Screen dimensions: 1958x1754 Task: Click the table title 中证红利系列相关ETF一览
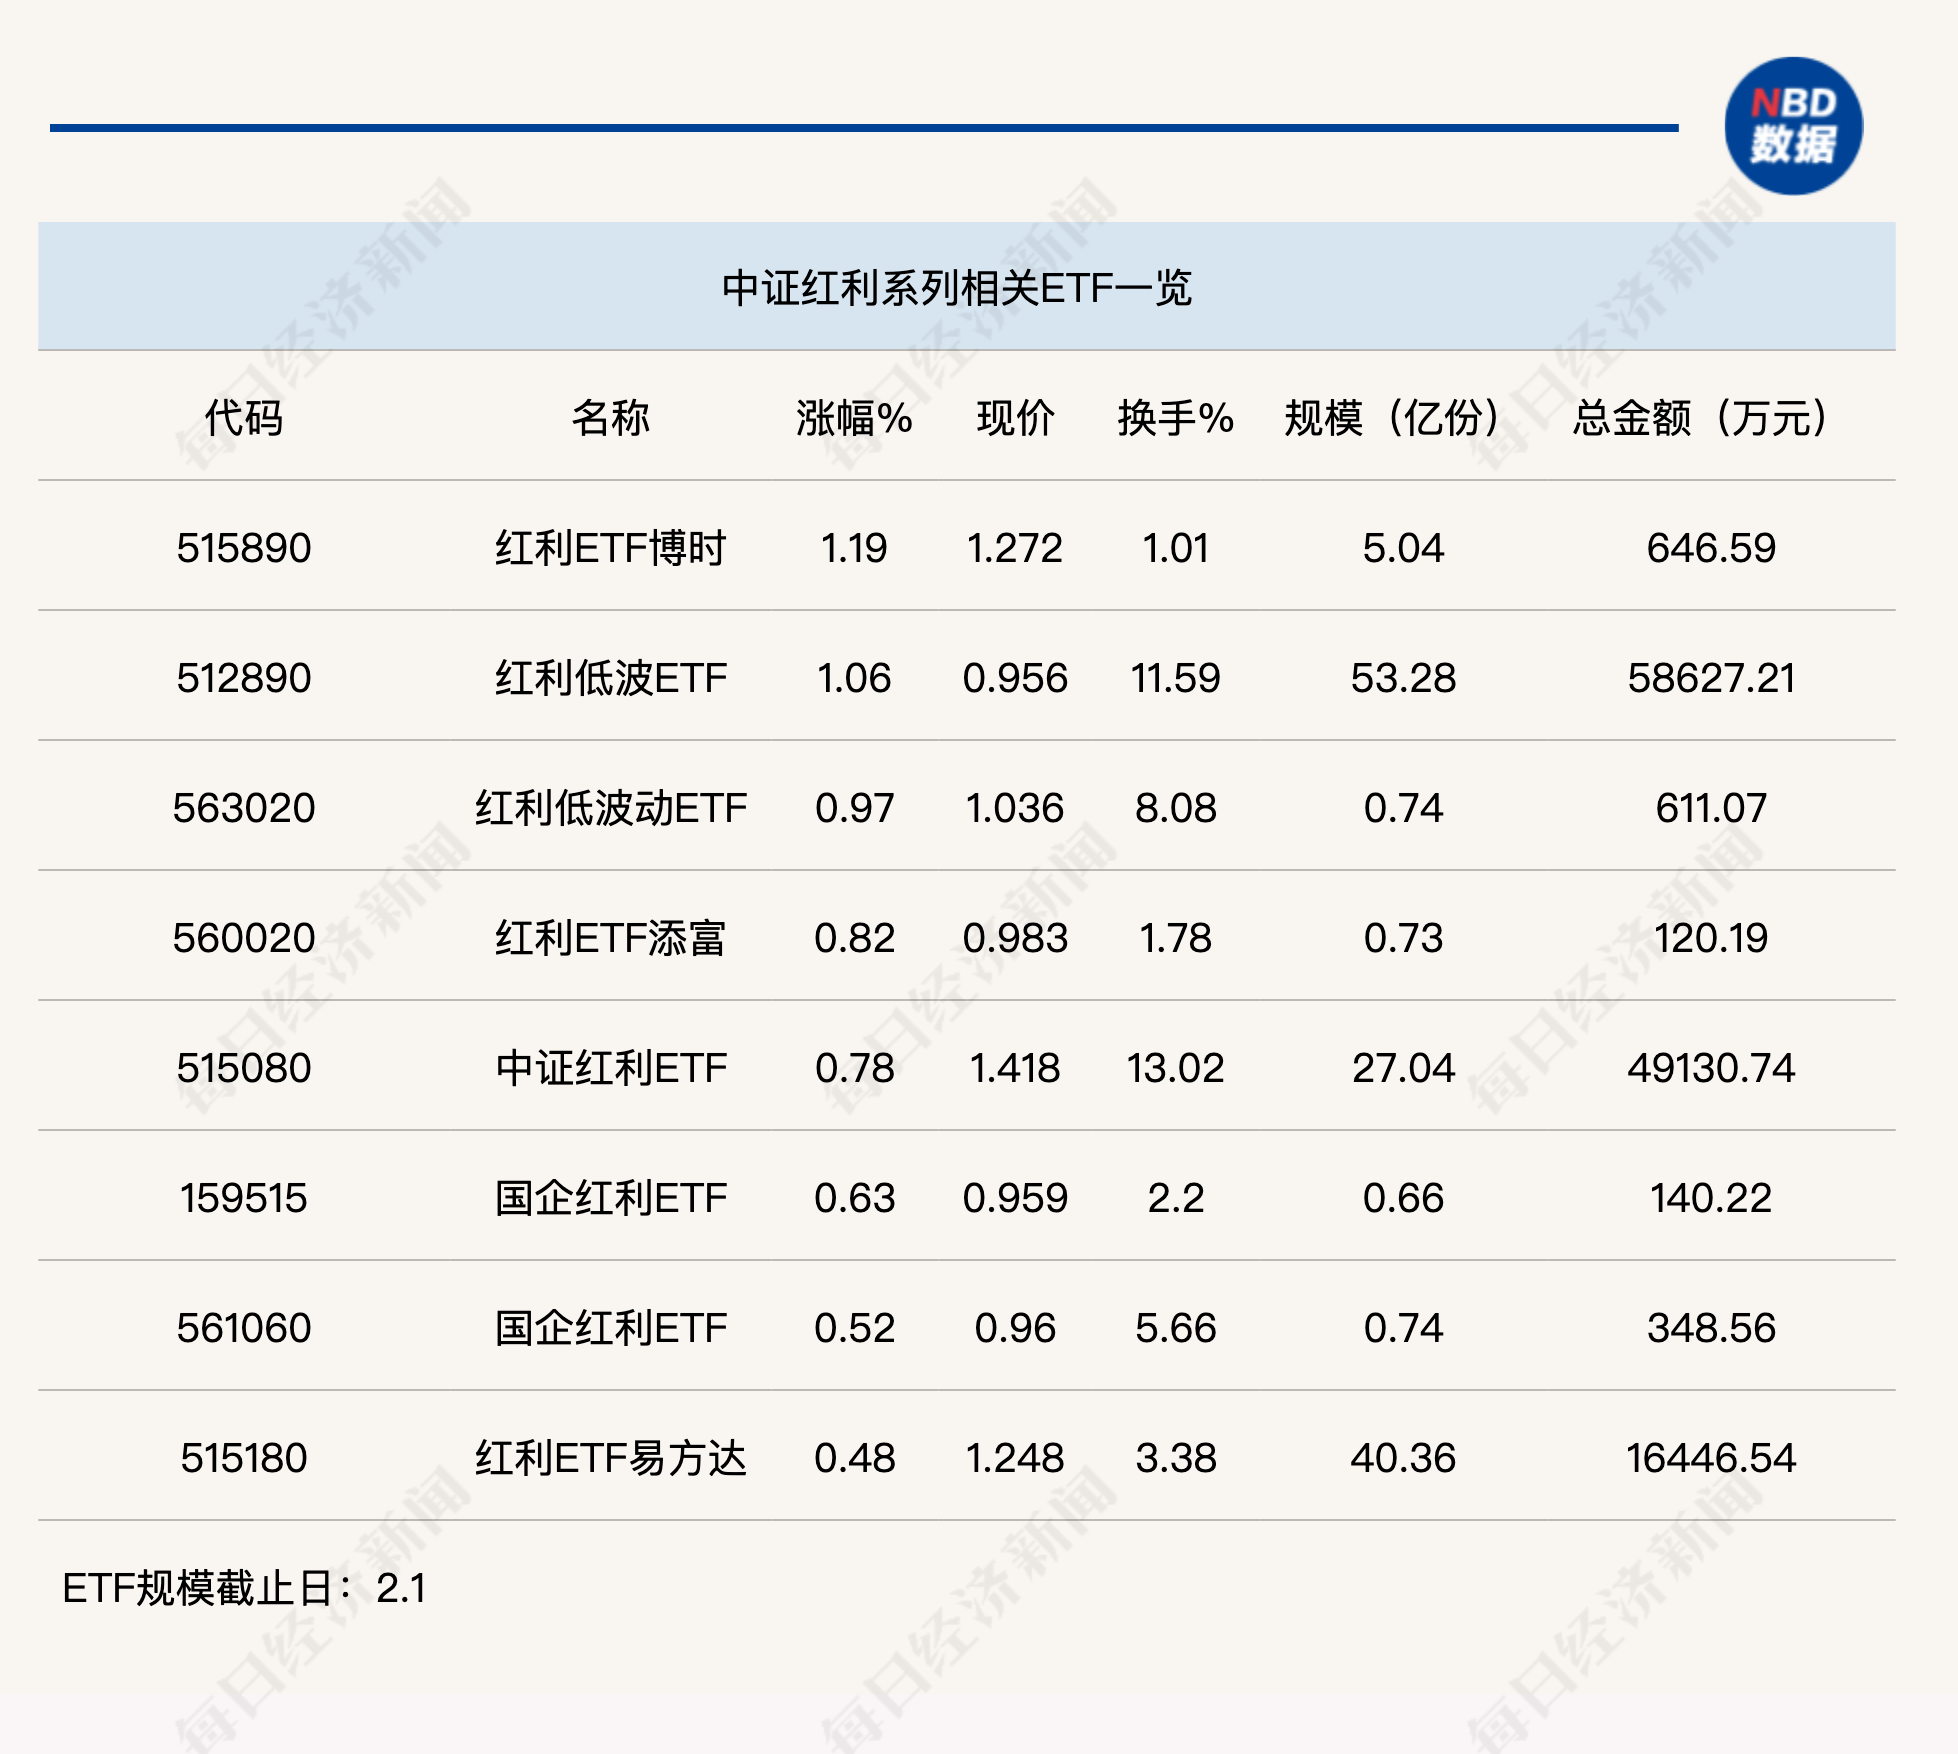coord(956,288)
